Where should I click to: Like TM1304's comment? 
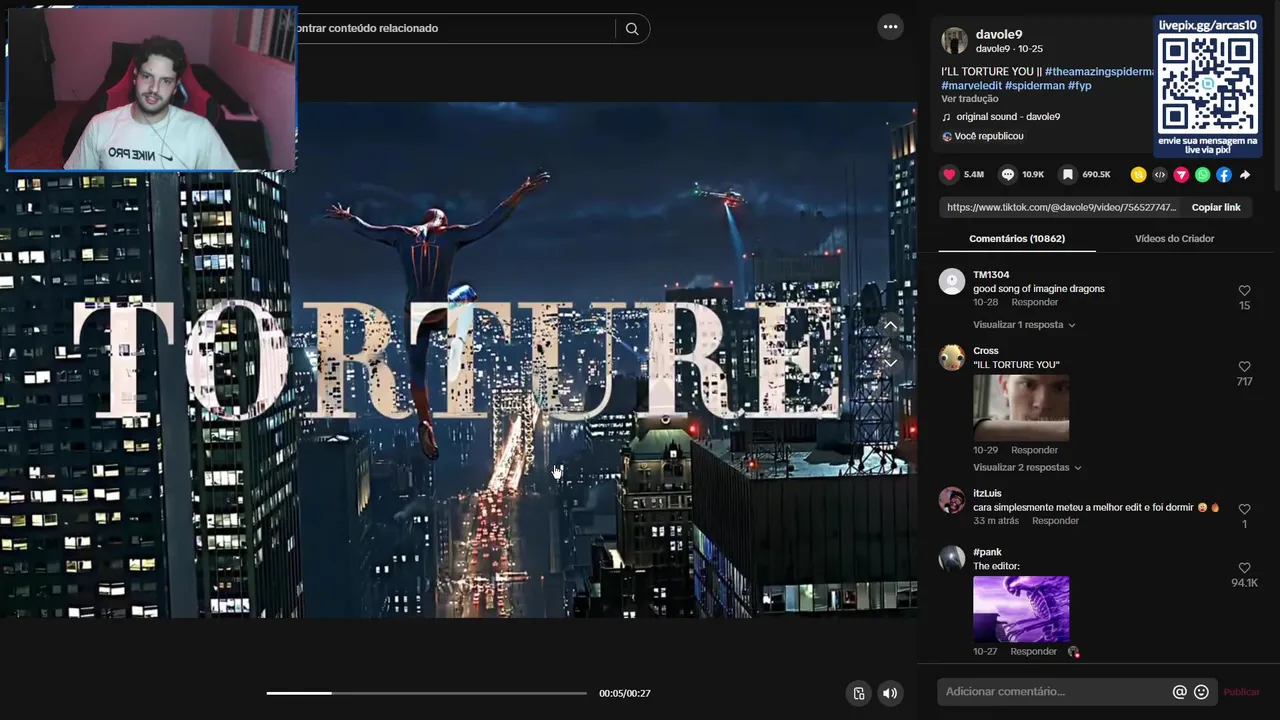(x=1244, y=291)
